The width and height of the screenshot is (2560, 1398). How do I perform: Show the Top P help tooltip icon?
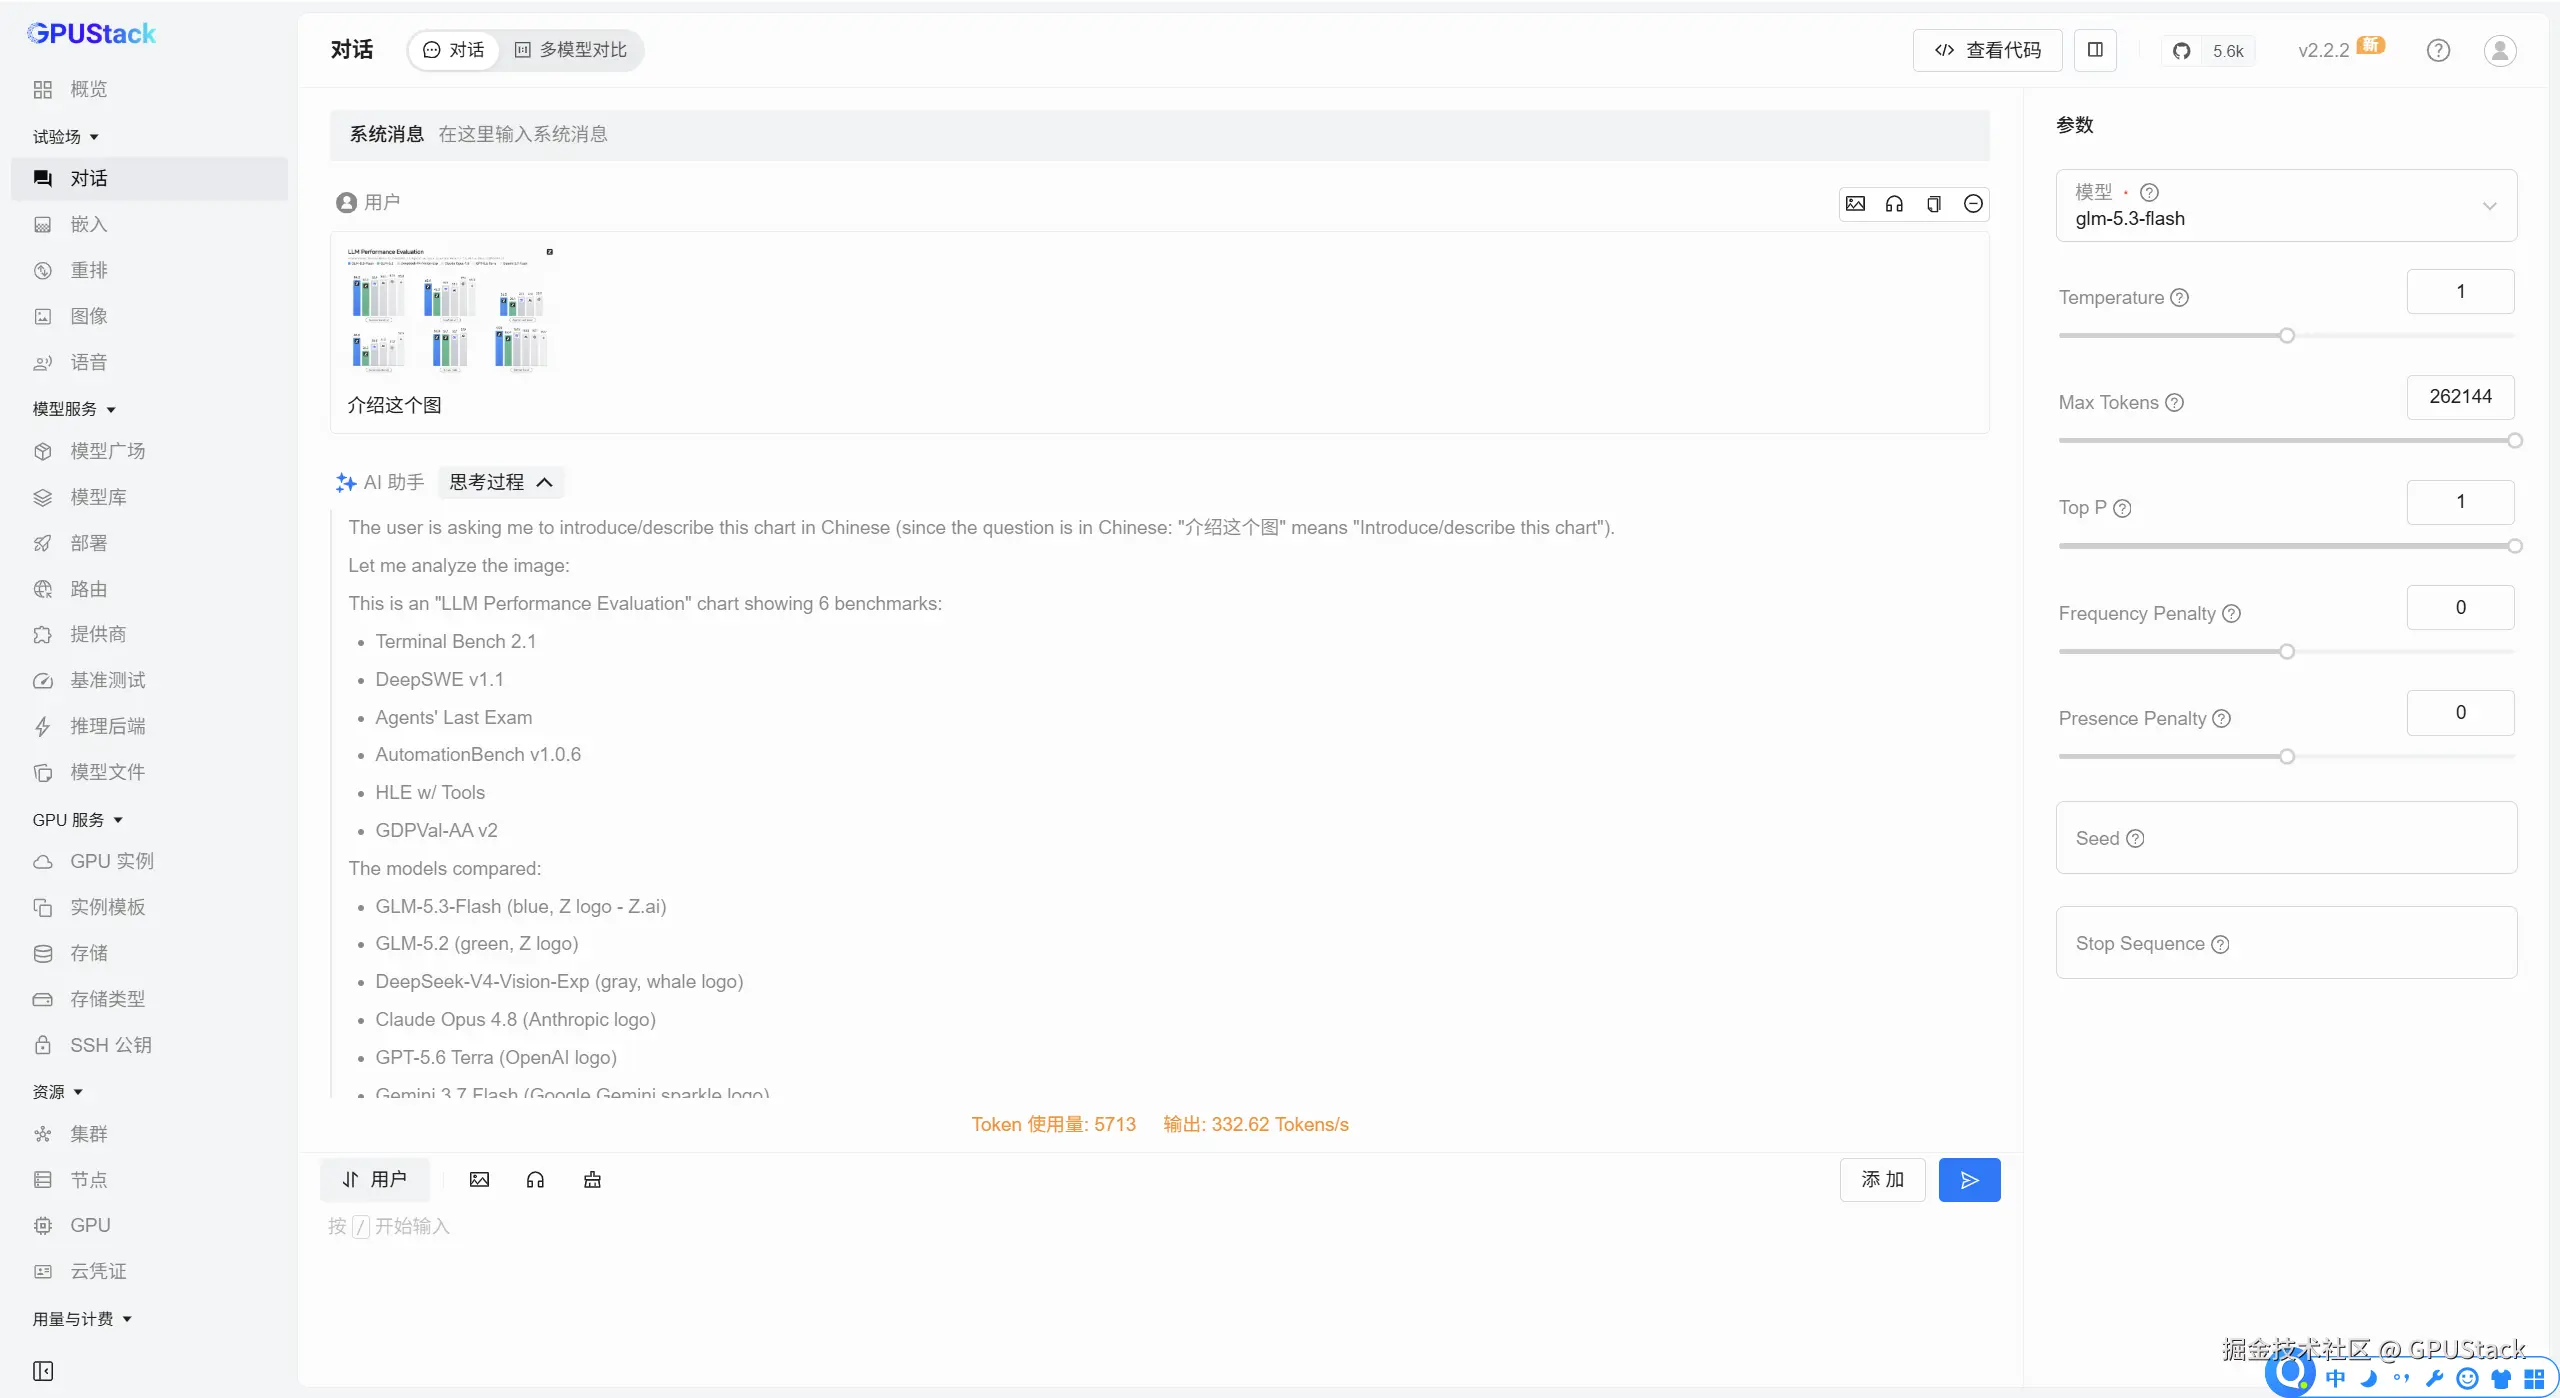2122,508
